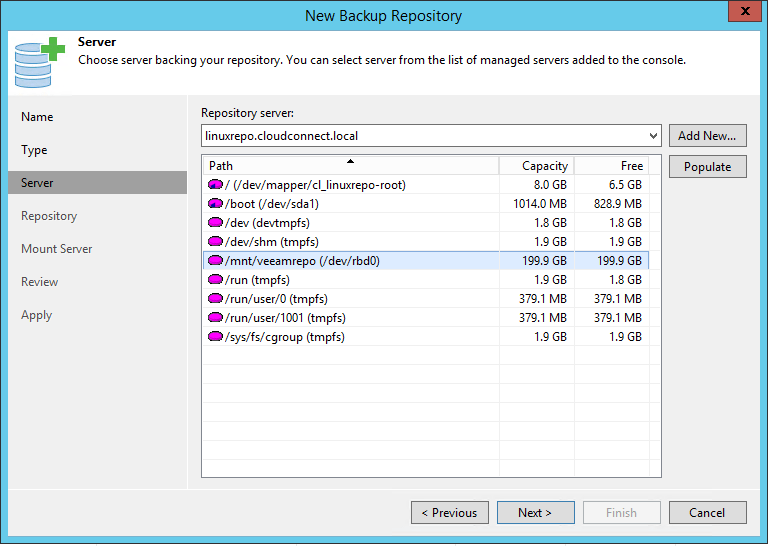This screenshot has height=546, width=768.
Task: Open the Repository server dropdown arrow
Action: coord(653,136)
